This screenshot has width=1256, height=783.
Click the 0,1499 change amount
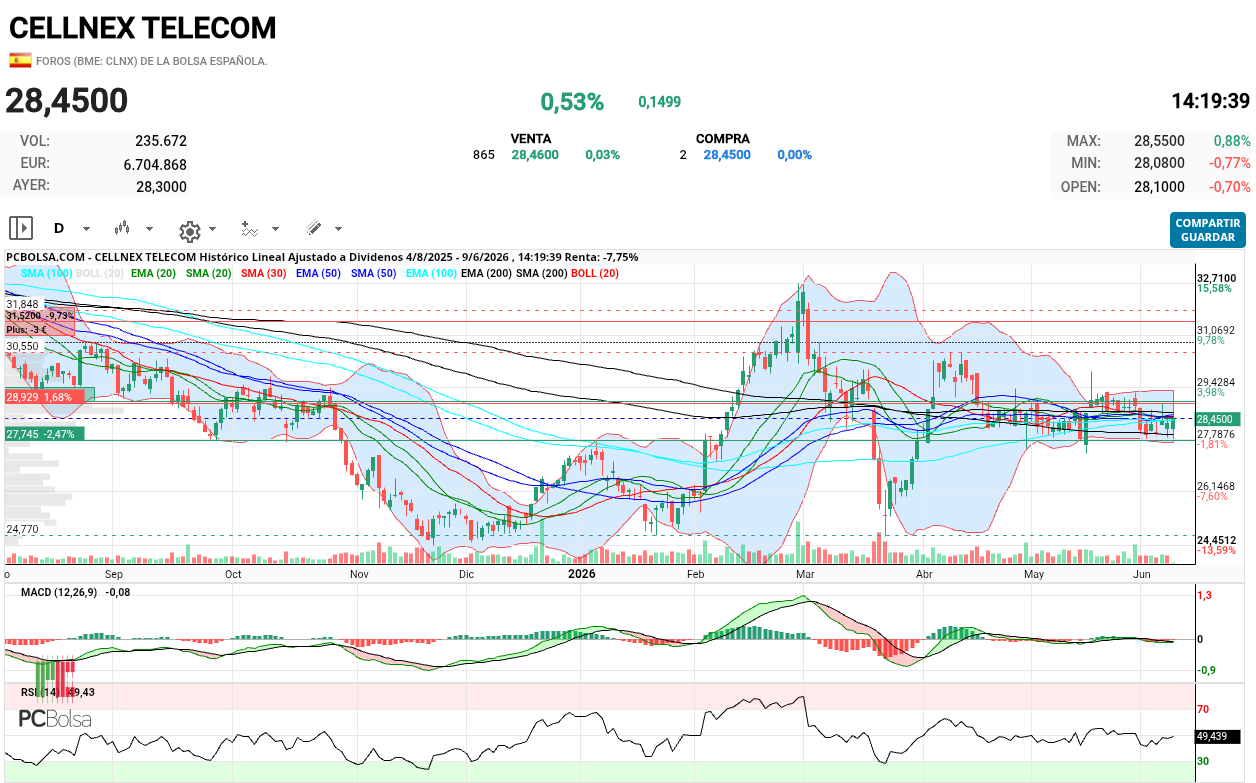(x=659, y=102)
